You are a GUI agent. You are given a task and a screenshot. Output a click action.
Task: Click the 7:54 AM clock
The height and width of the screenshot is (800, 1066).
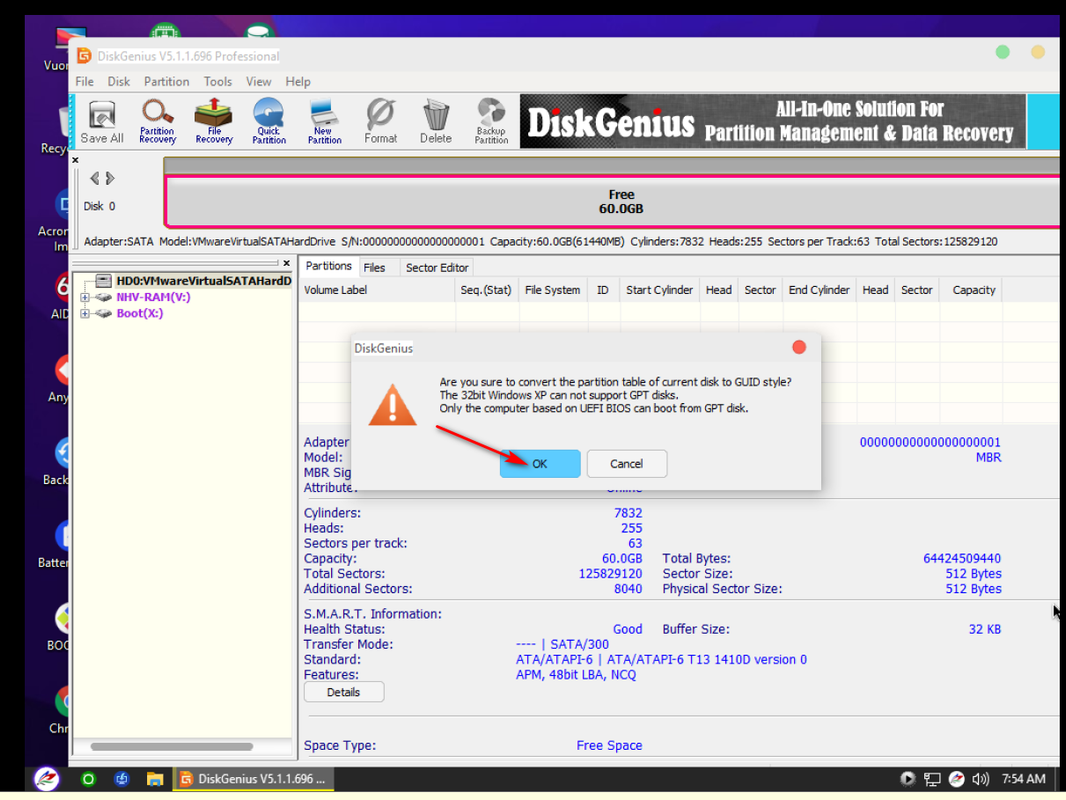tap(1023, 779)
